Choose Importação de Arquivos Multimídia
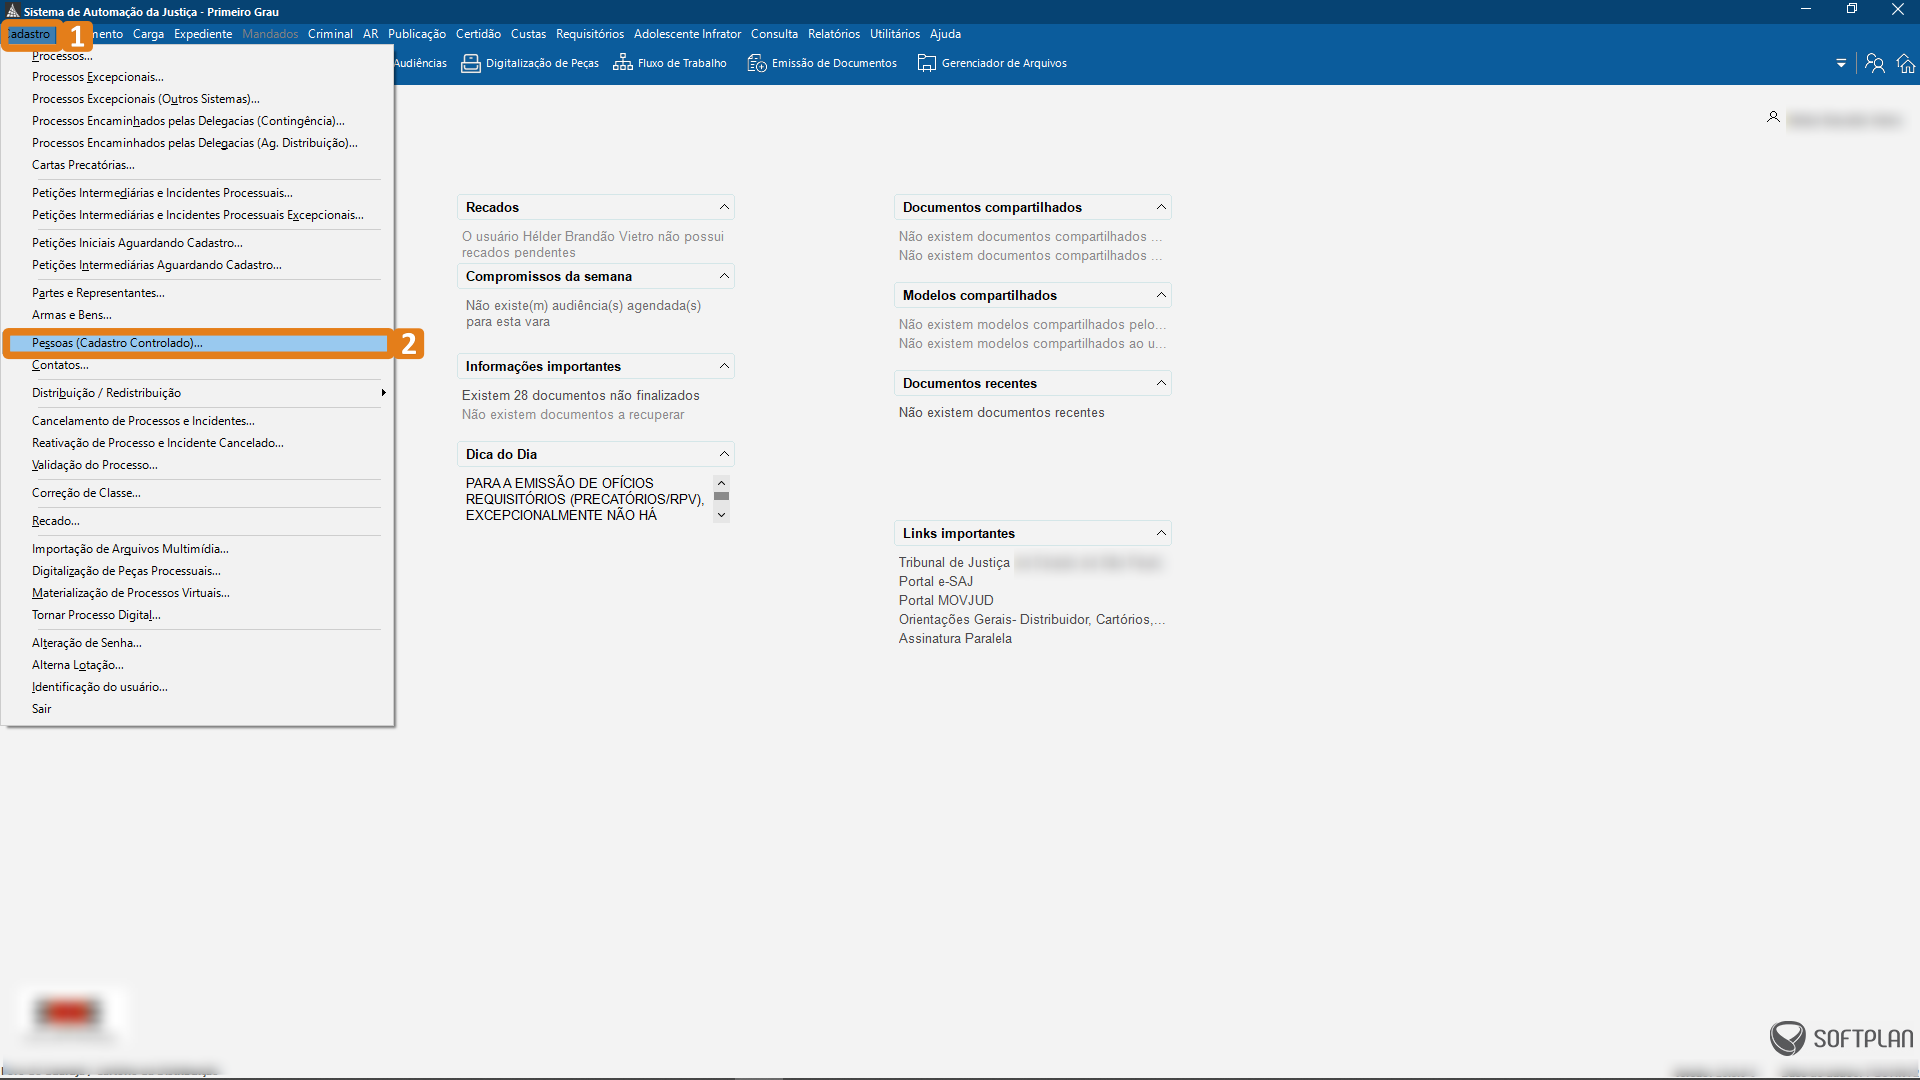1920x1080 pixels. pos(130,549)
